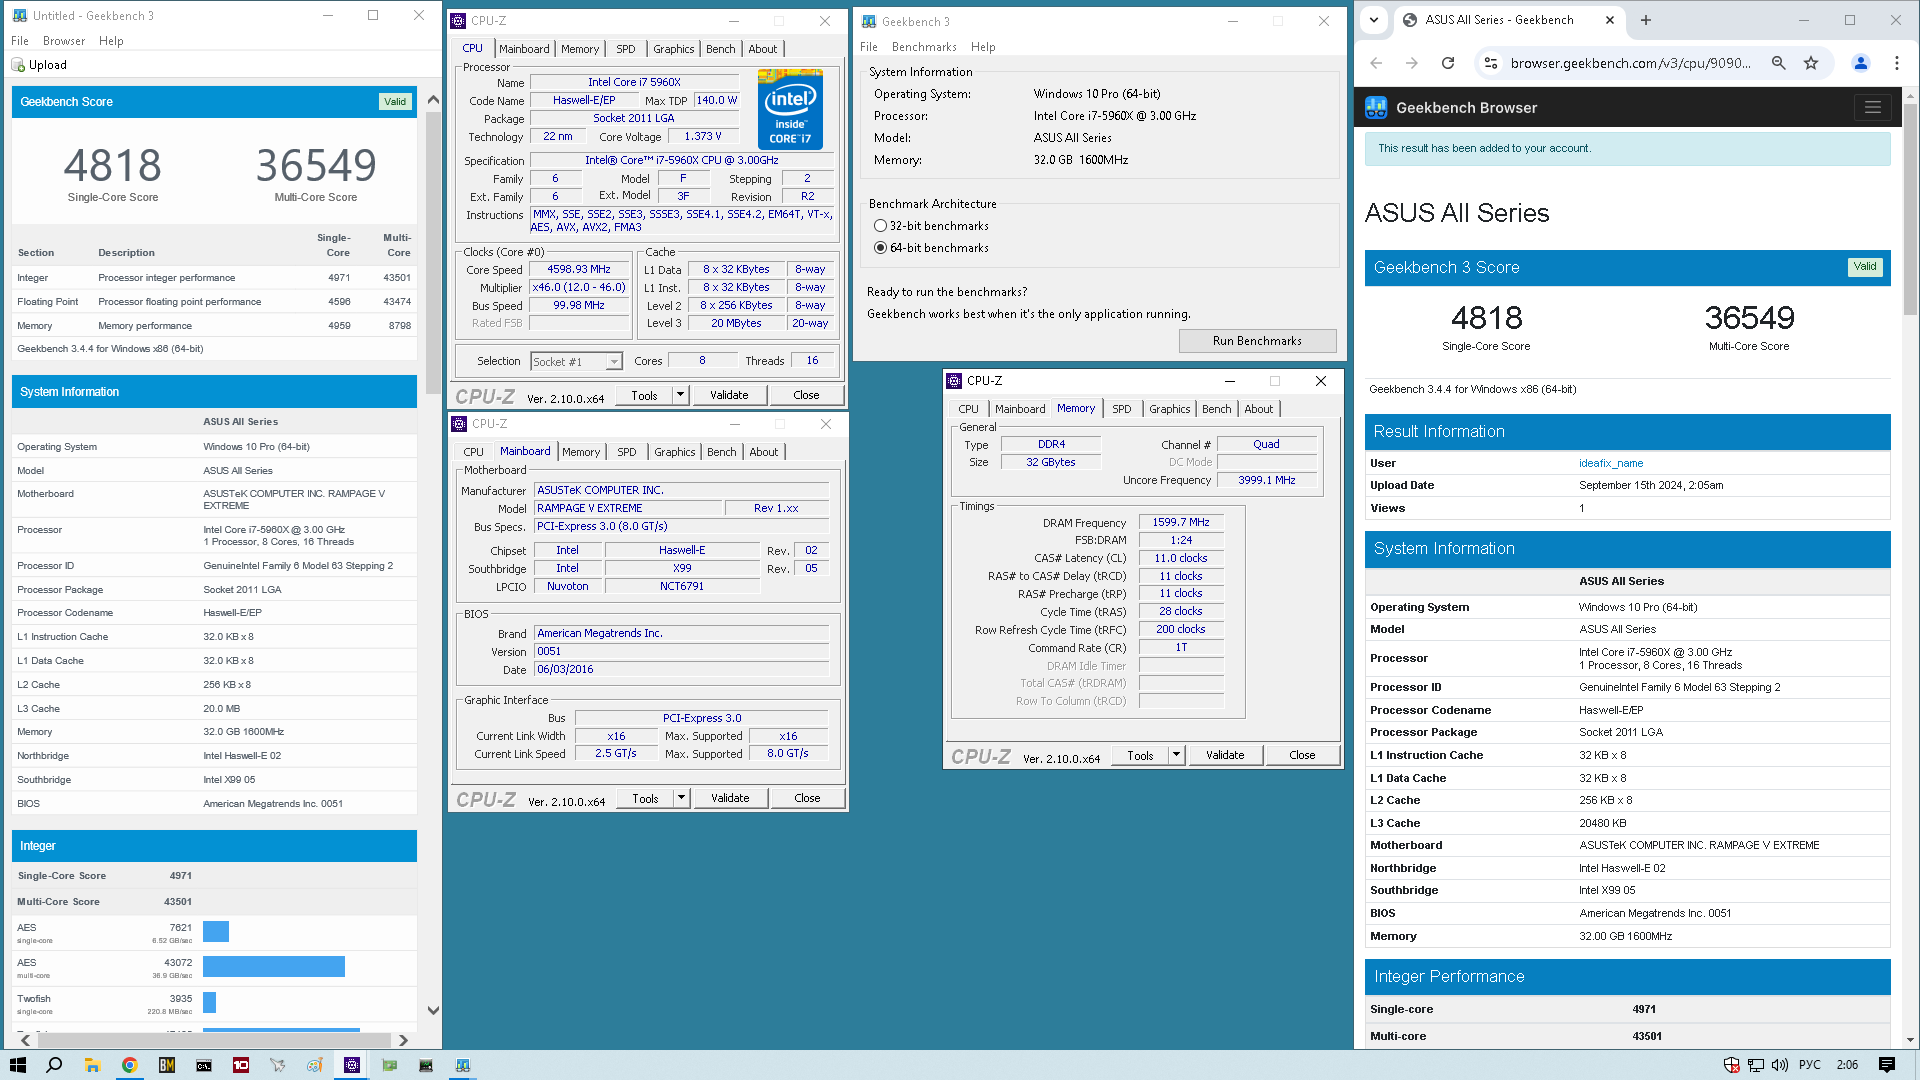
Task: Switch to Geekbench via its taskbar icon
Action: click(x=463, y=1065)
